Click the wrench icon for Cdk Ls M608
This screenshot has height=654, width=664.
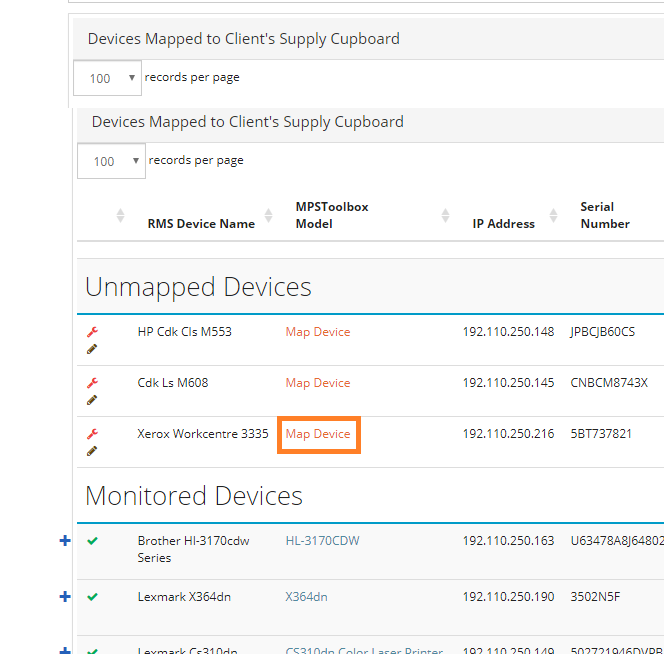pos(92,383)
